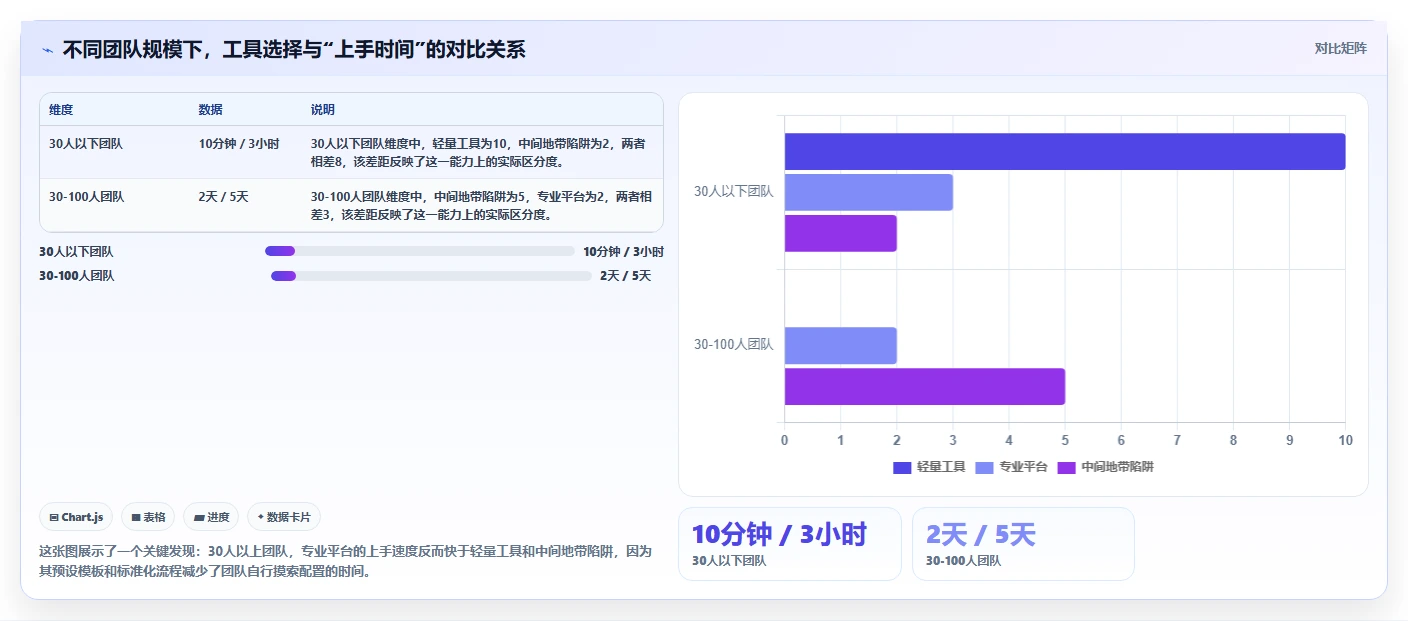Click the 专业平台 bar for 30人以下团队
This screenshot has width=1408, height=621.
click(869, 192)
